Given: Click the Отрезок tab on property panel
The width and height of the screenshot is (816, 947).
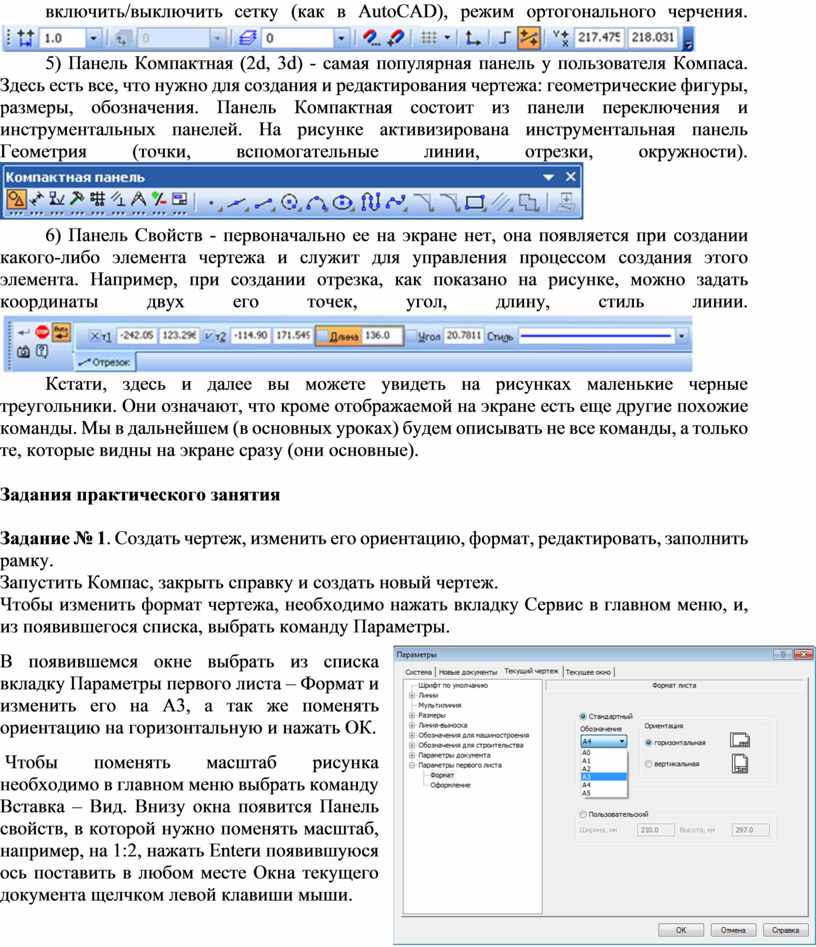Looking at the screenshot, I should [105, 362].
